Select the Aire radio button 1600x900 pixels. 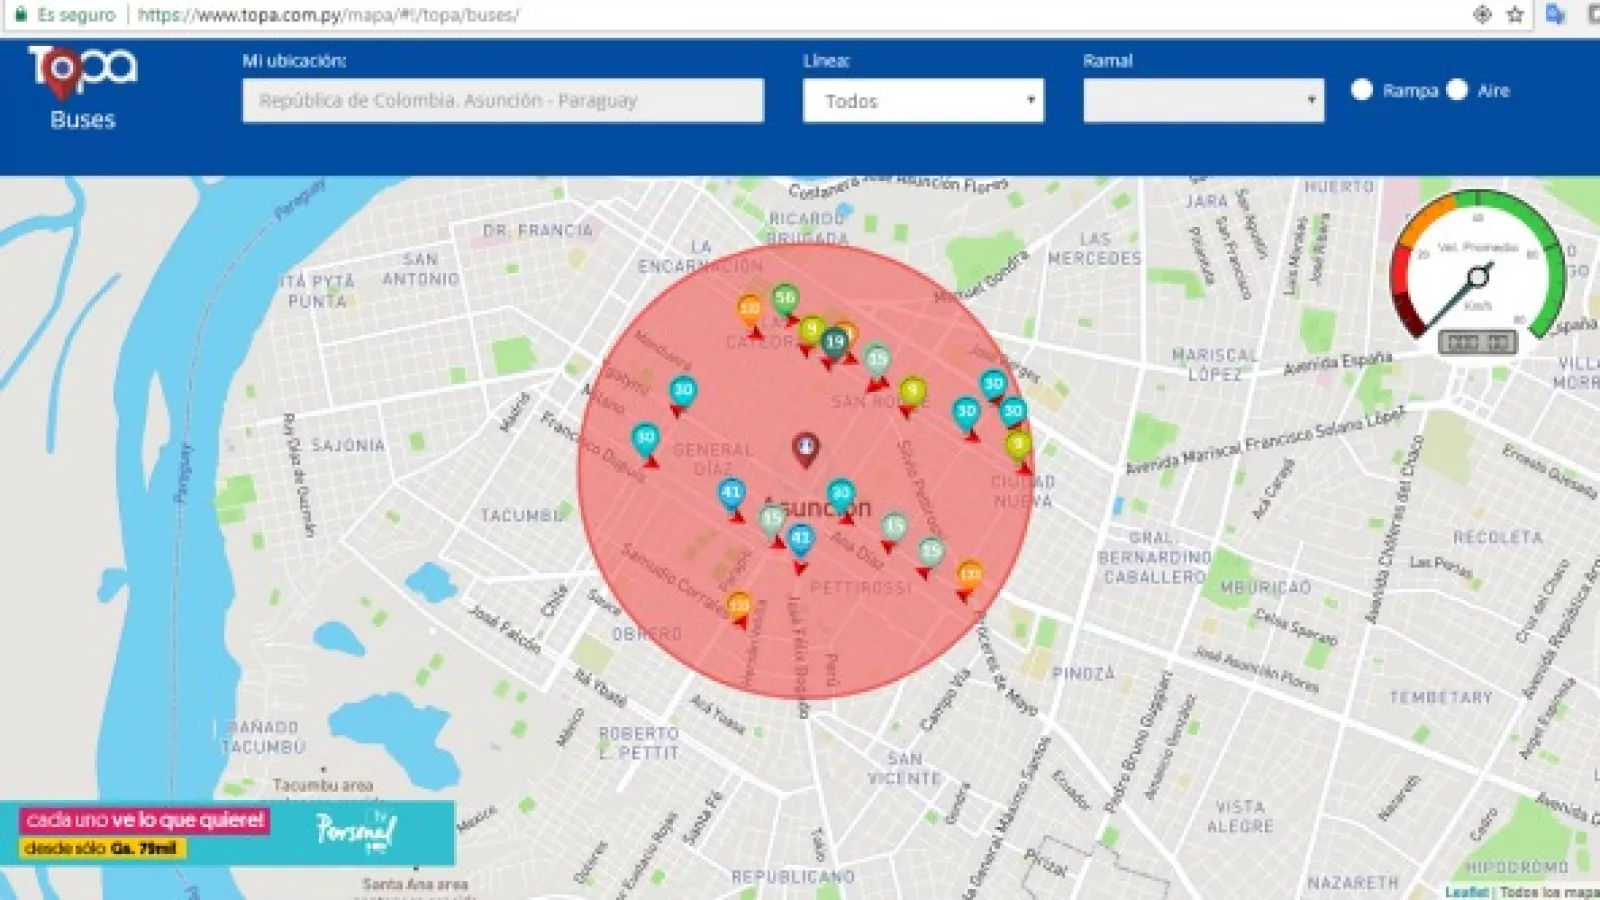[x=1457, y=90]
